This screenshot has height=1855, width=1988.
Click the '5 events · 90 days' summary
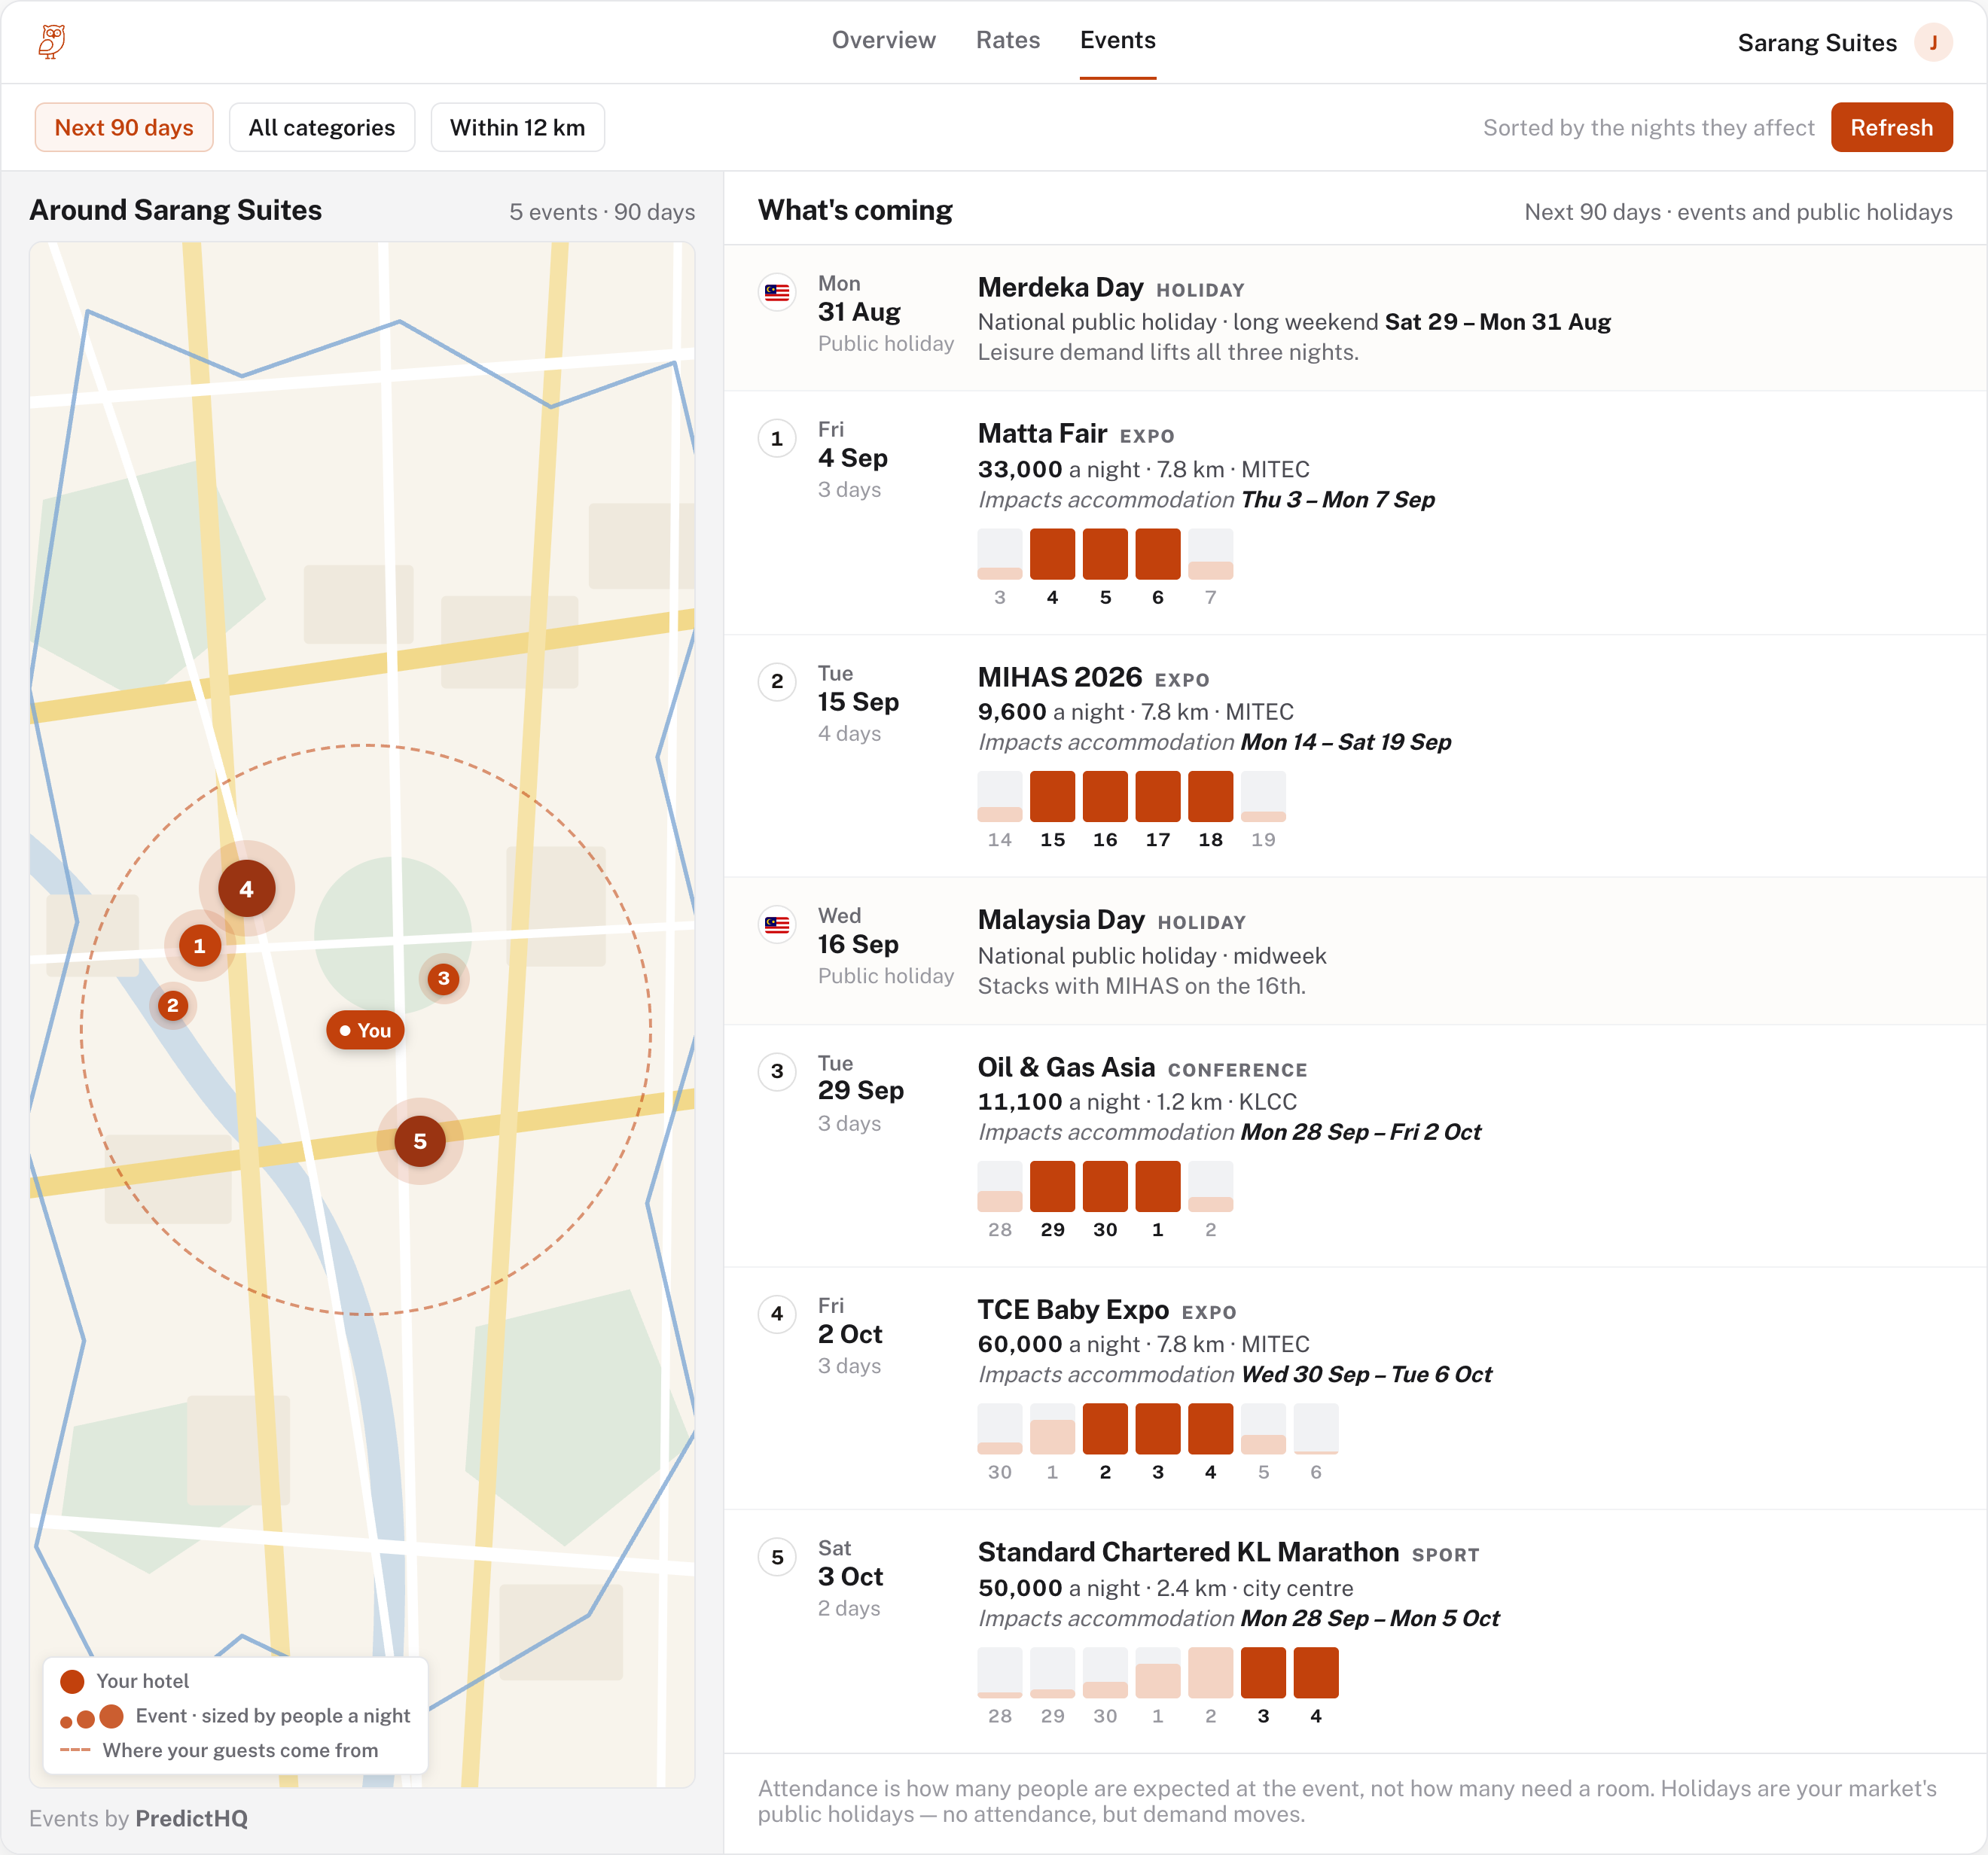click(602, 212)
